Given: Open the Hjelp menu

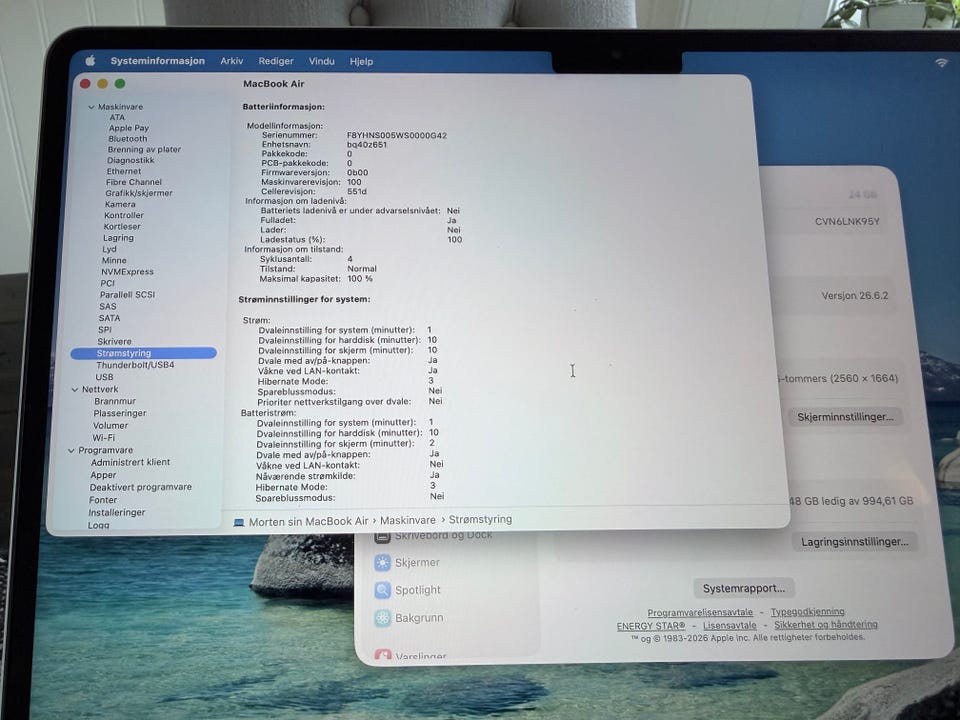Looking at the screenshot, I should pyautogui.click(x=361, y=61).
